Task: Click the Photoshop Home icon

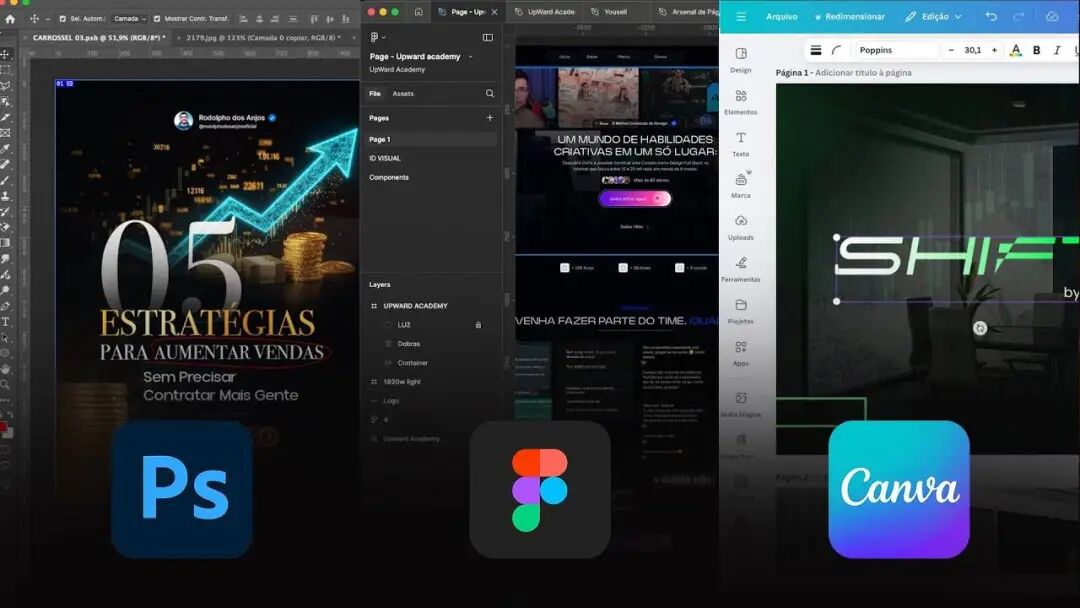Action: point(10,19)
